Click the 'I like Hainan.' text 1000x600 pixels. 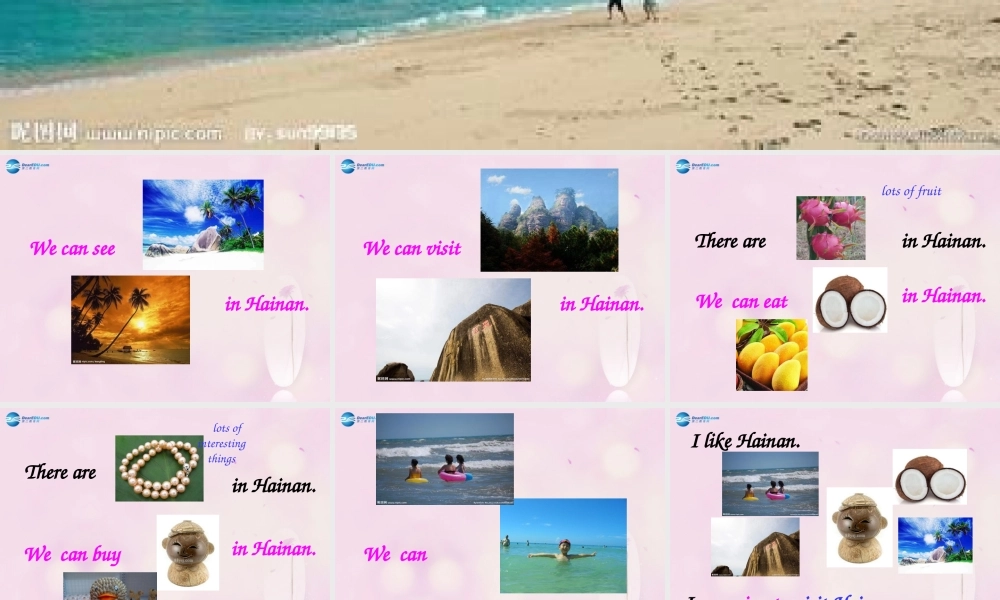[746, 441]
